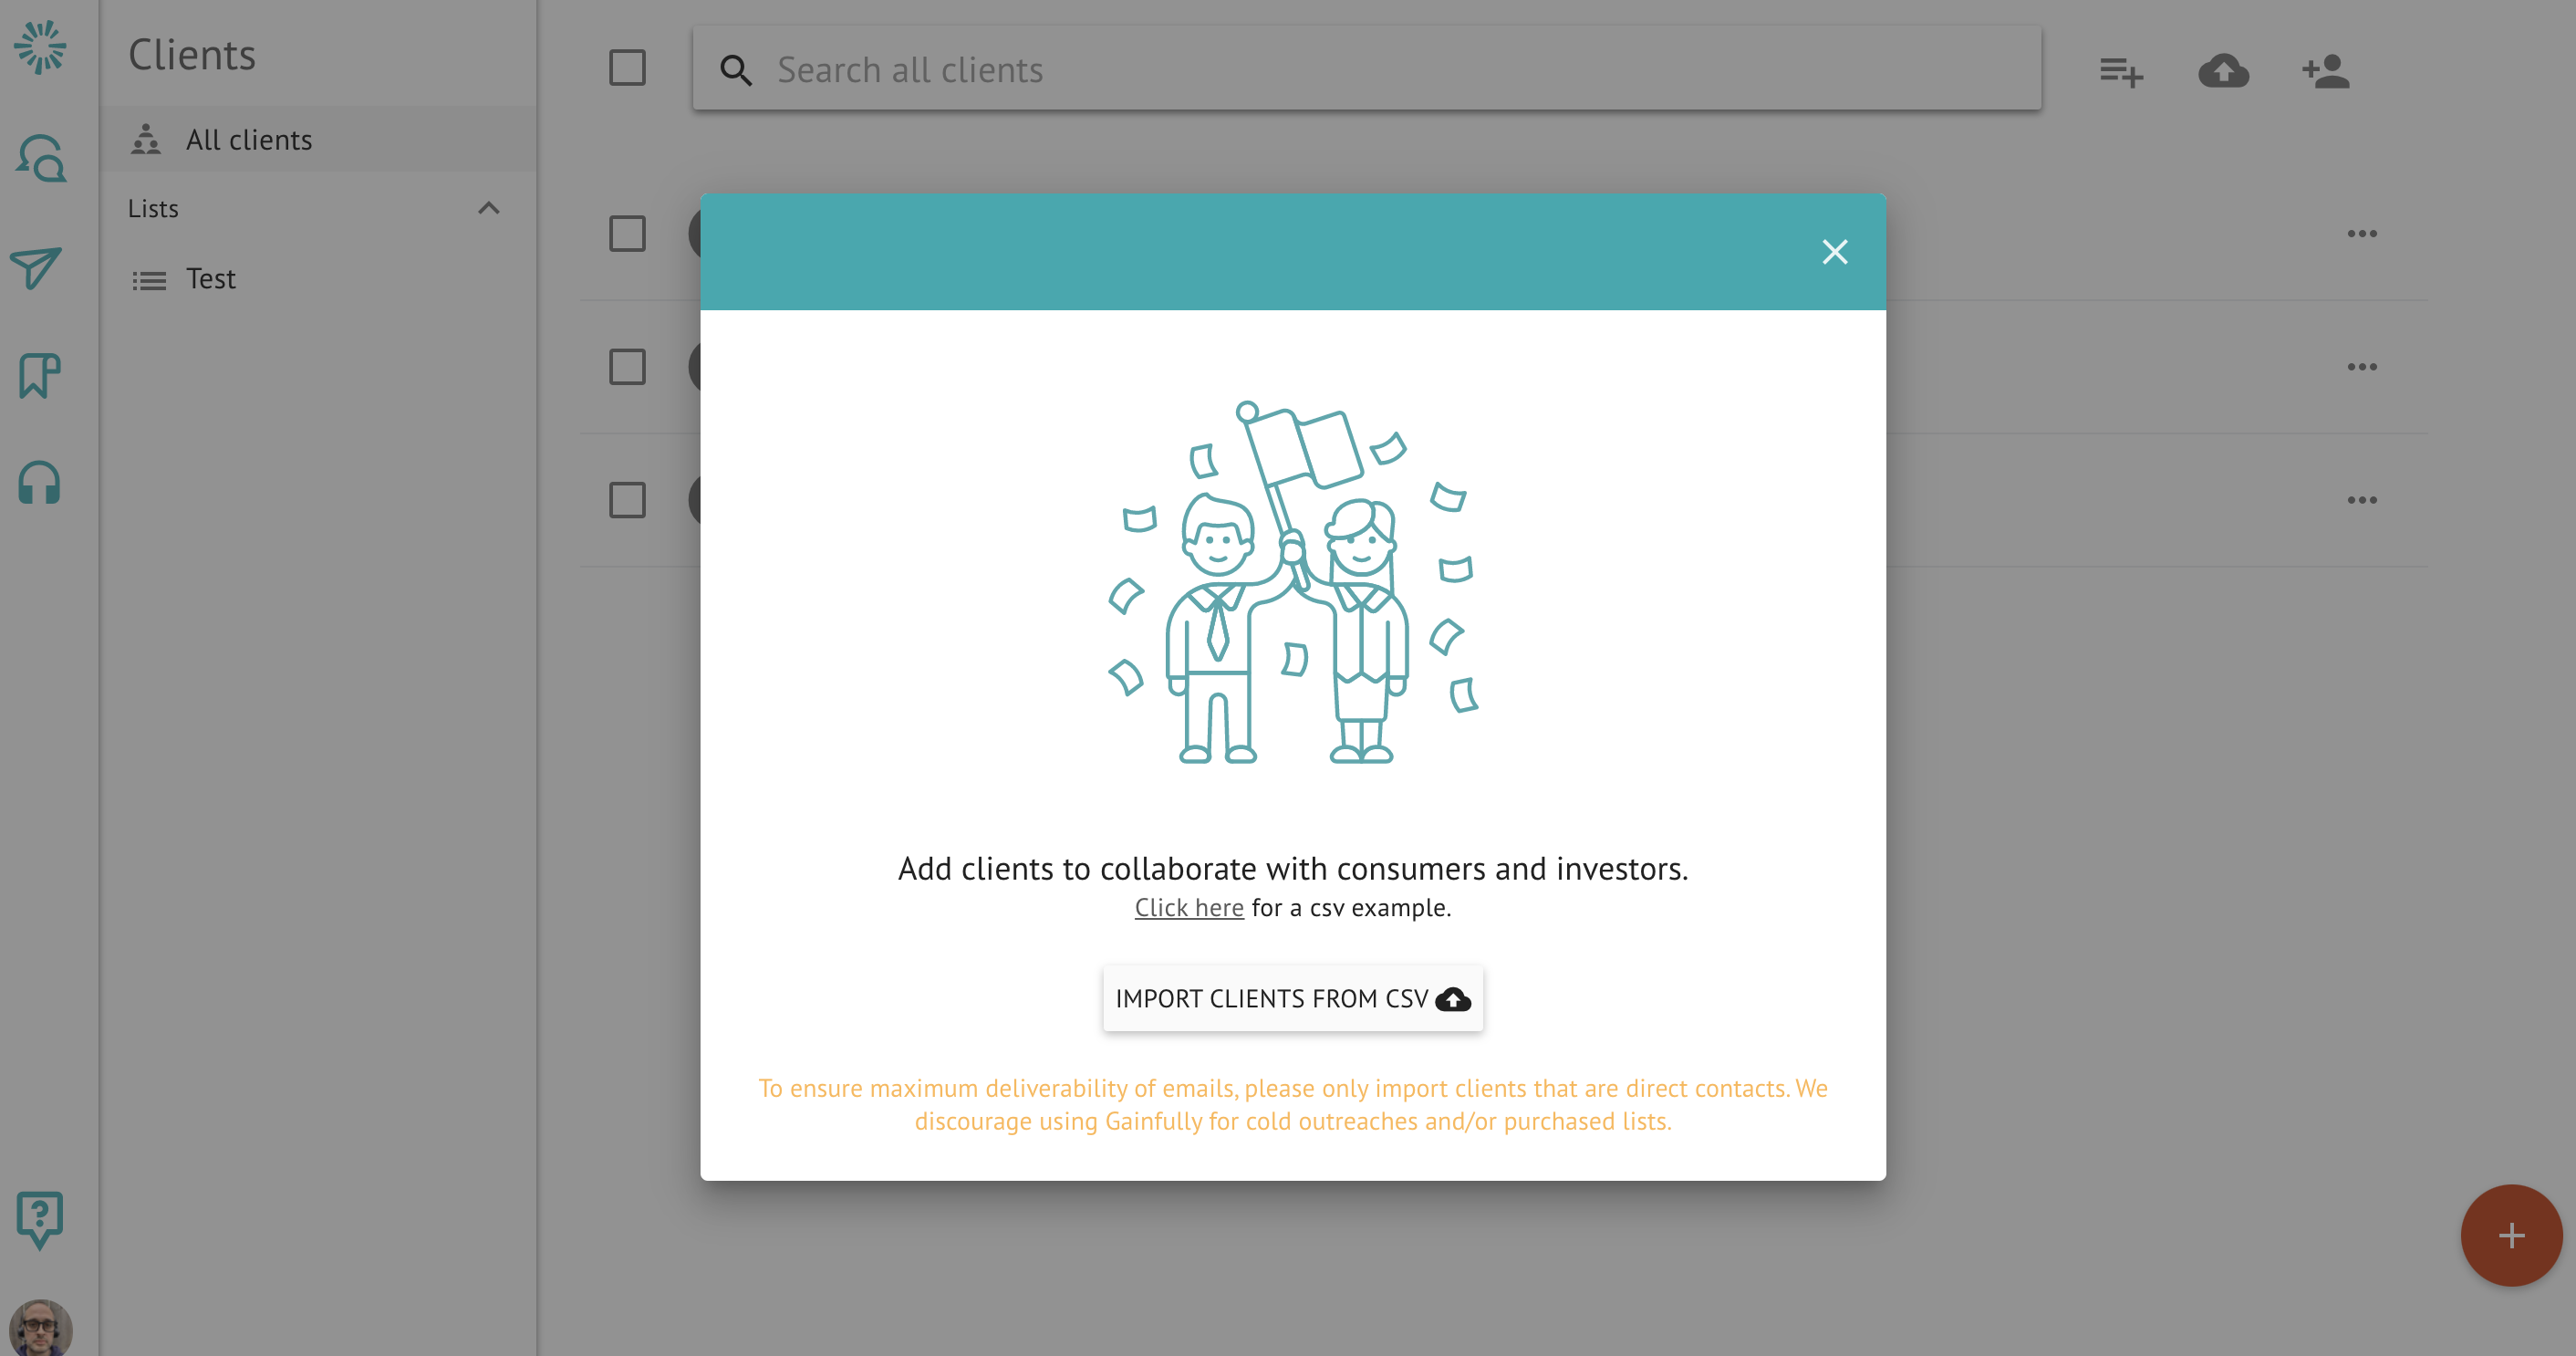
Task: Click the add to list icon
Action: click(x=2121, y=71)
